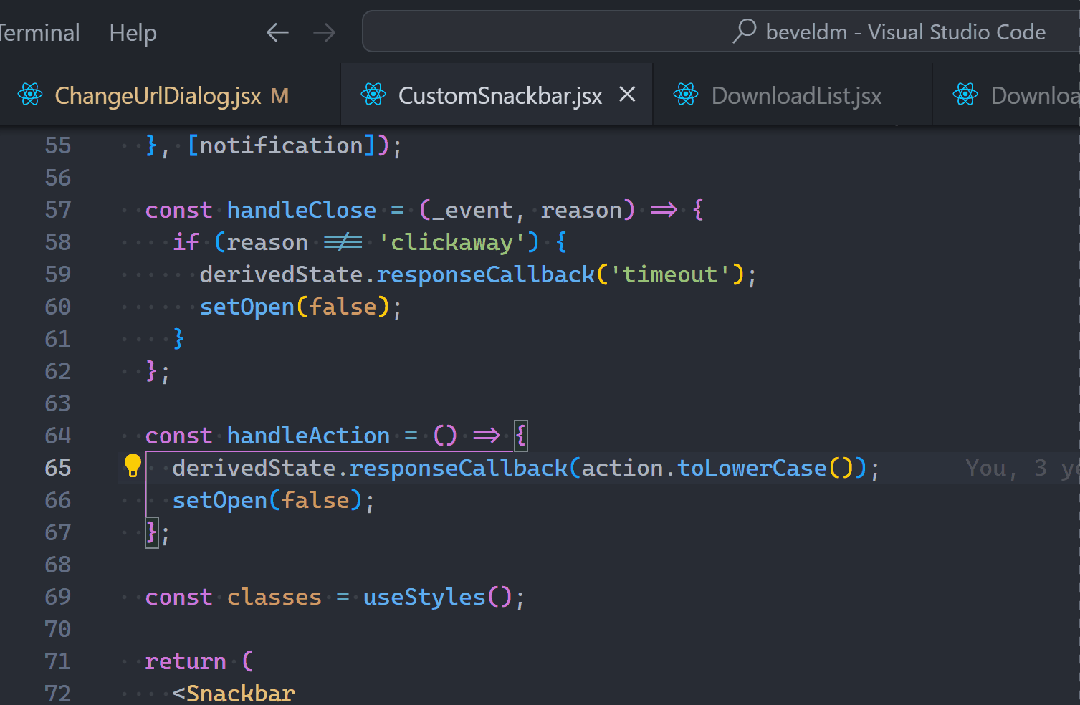This screenshot has width=1080, height=705.
Task: Click React icon on CustomSnackbar.jsx tab
Action: pos(374,96)
